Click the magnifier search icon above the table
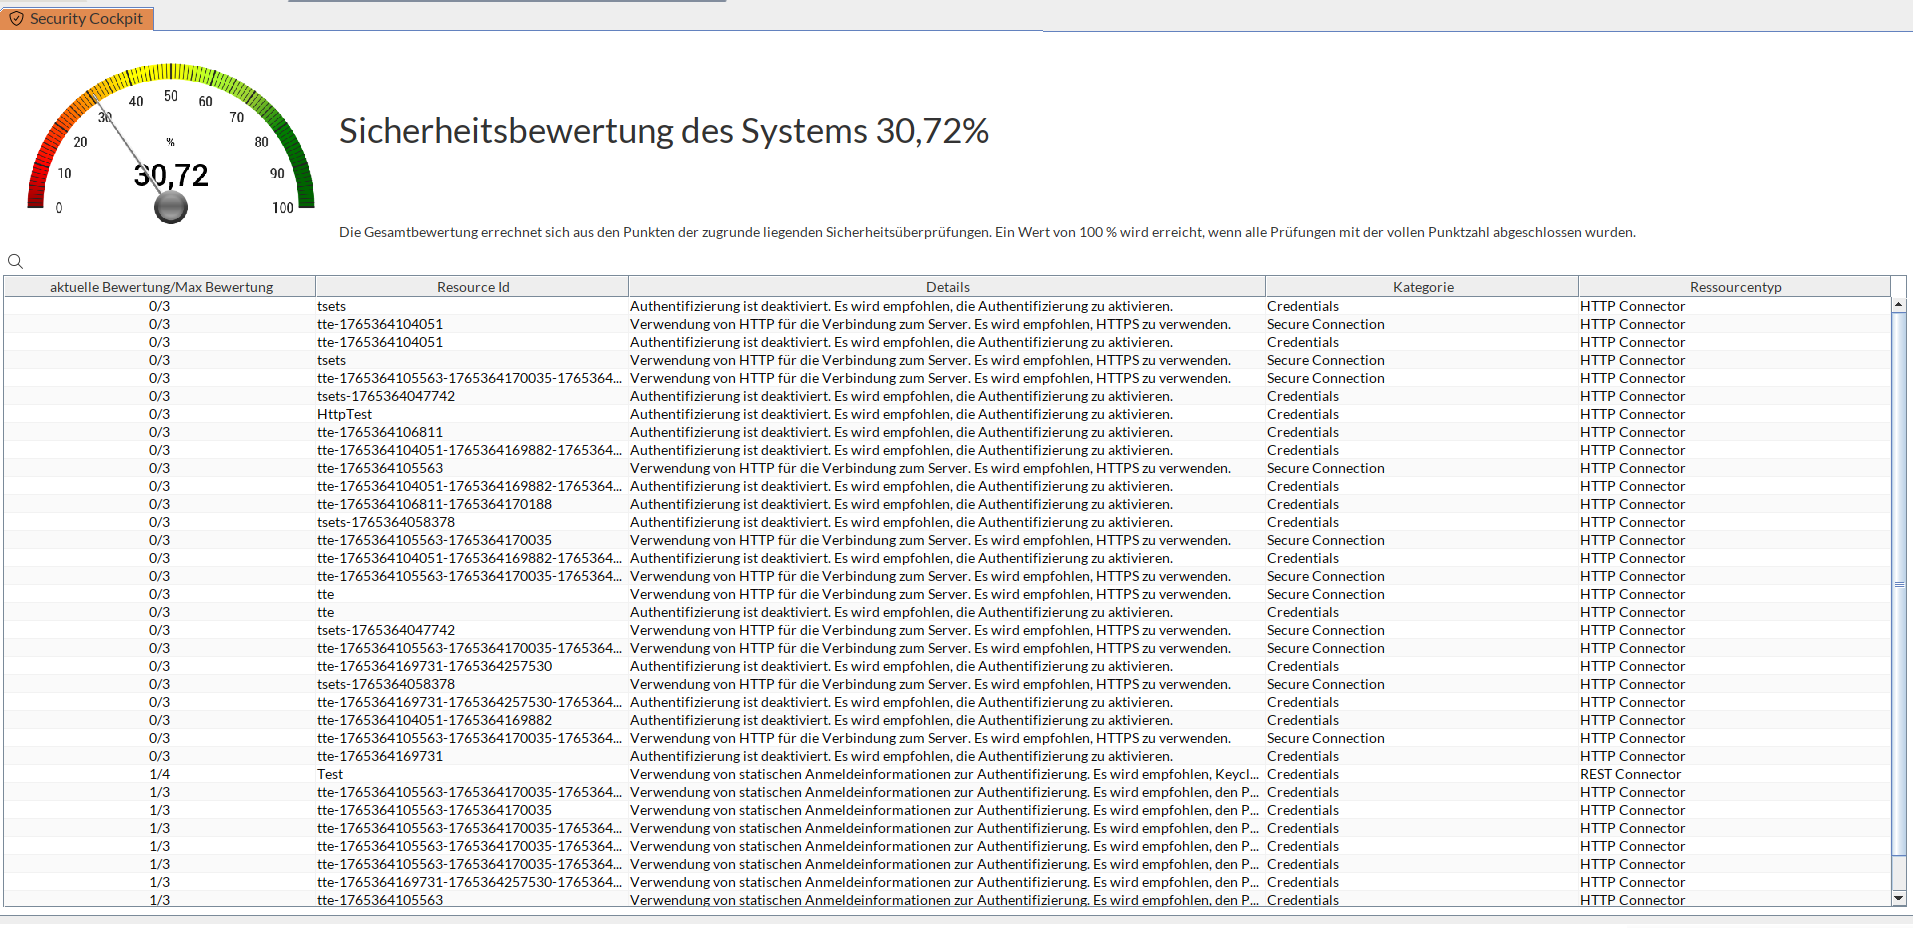This screenshot has width=1913, height=928. point(15,261)
